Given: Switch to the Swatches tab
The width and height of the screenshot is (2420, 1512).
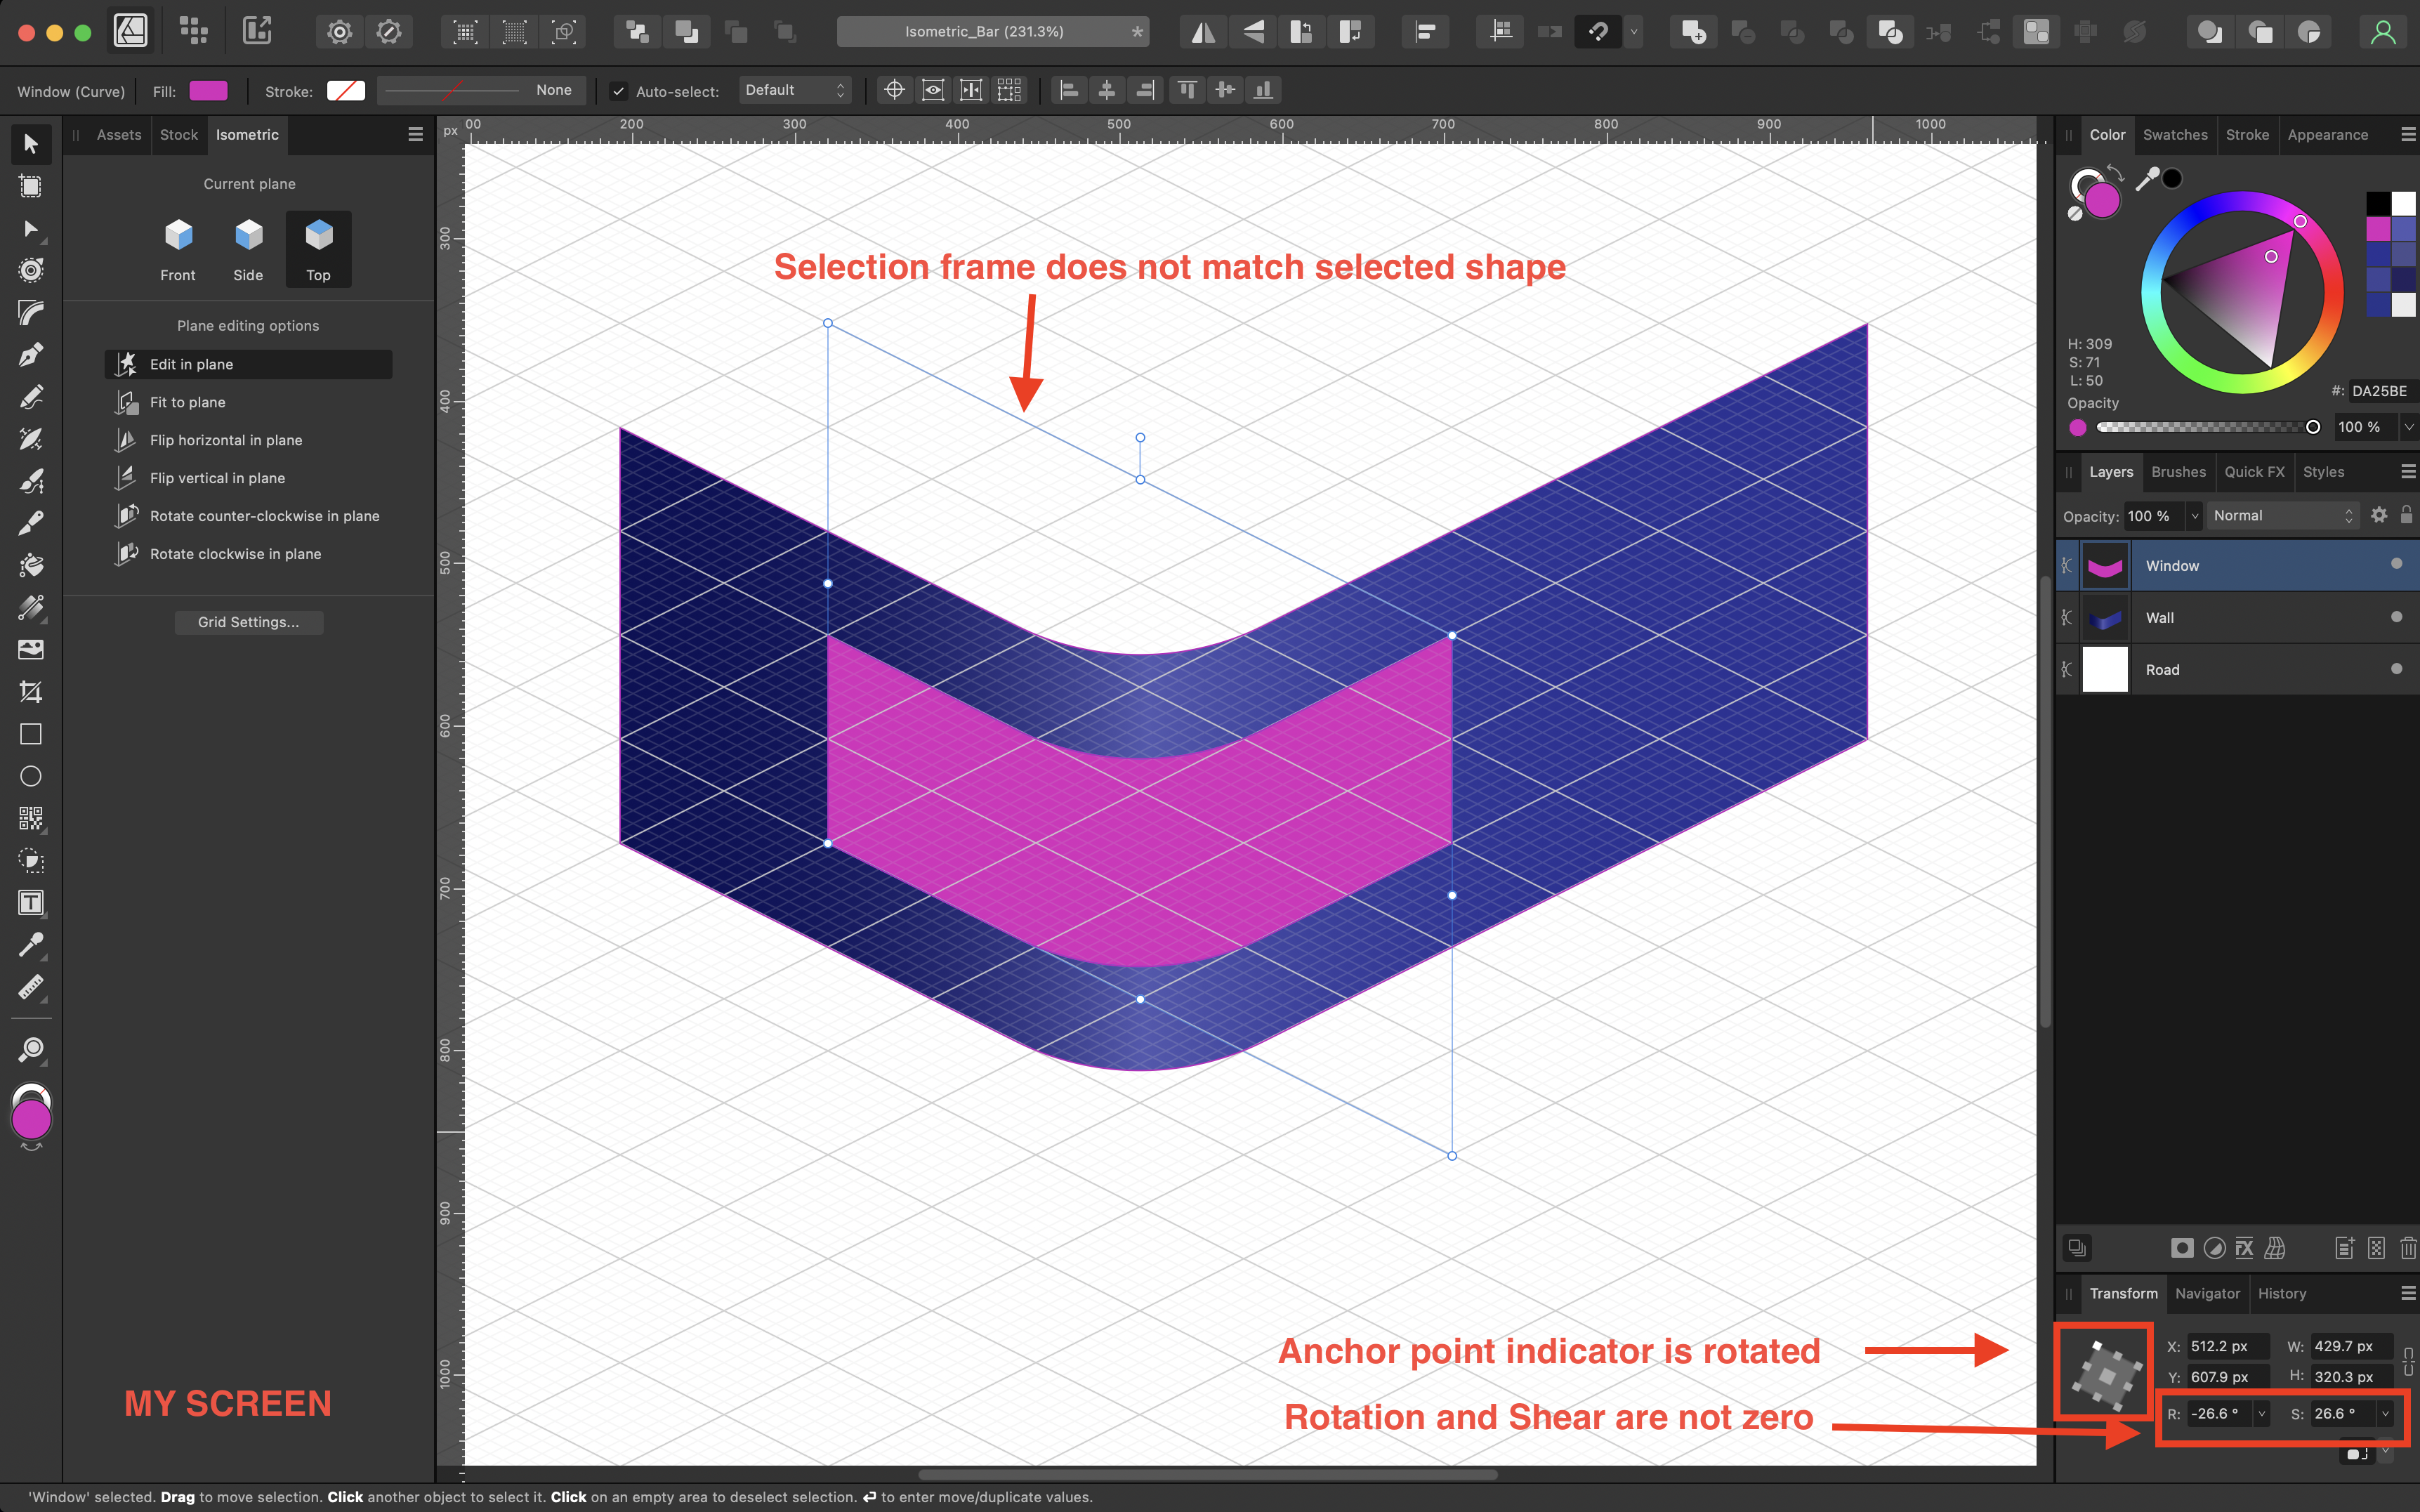Looking at the screenshot, I should pyautogui.click(x=2174, y=135).
